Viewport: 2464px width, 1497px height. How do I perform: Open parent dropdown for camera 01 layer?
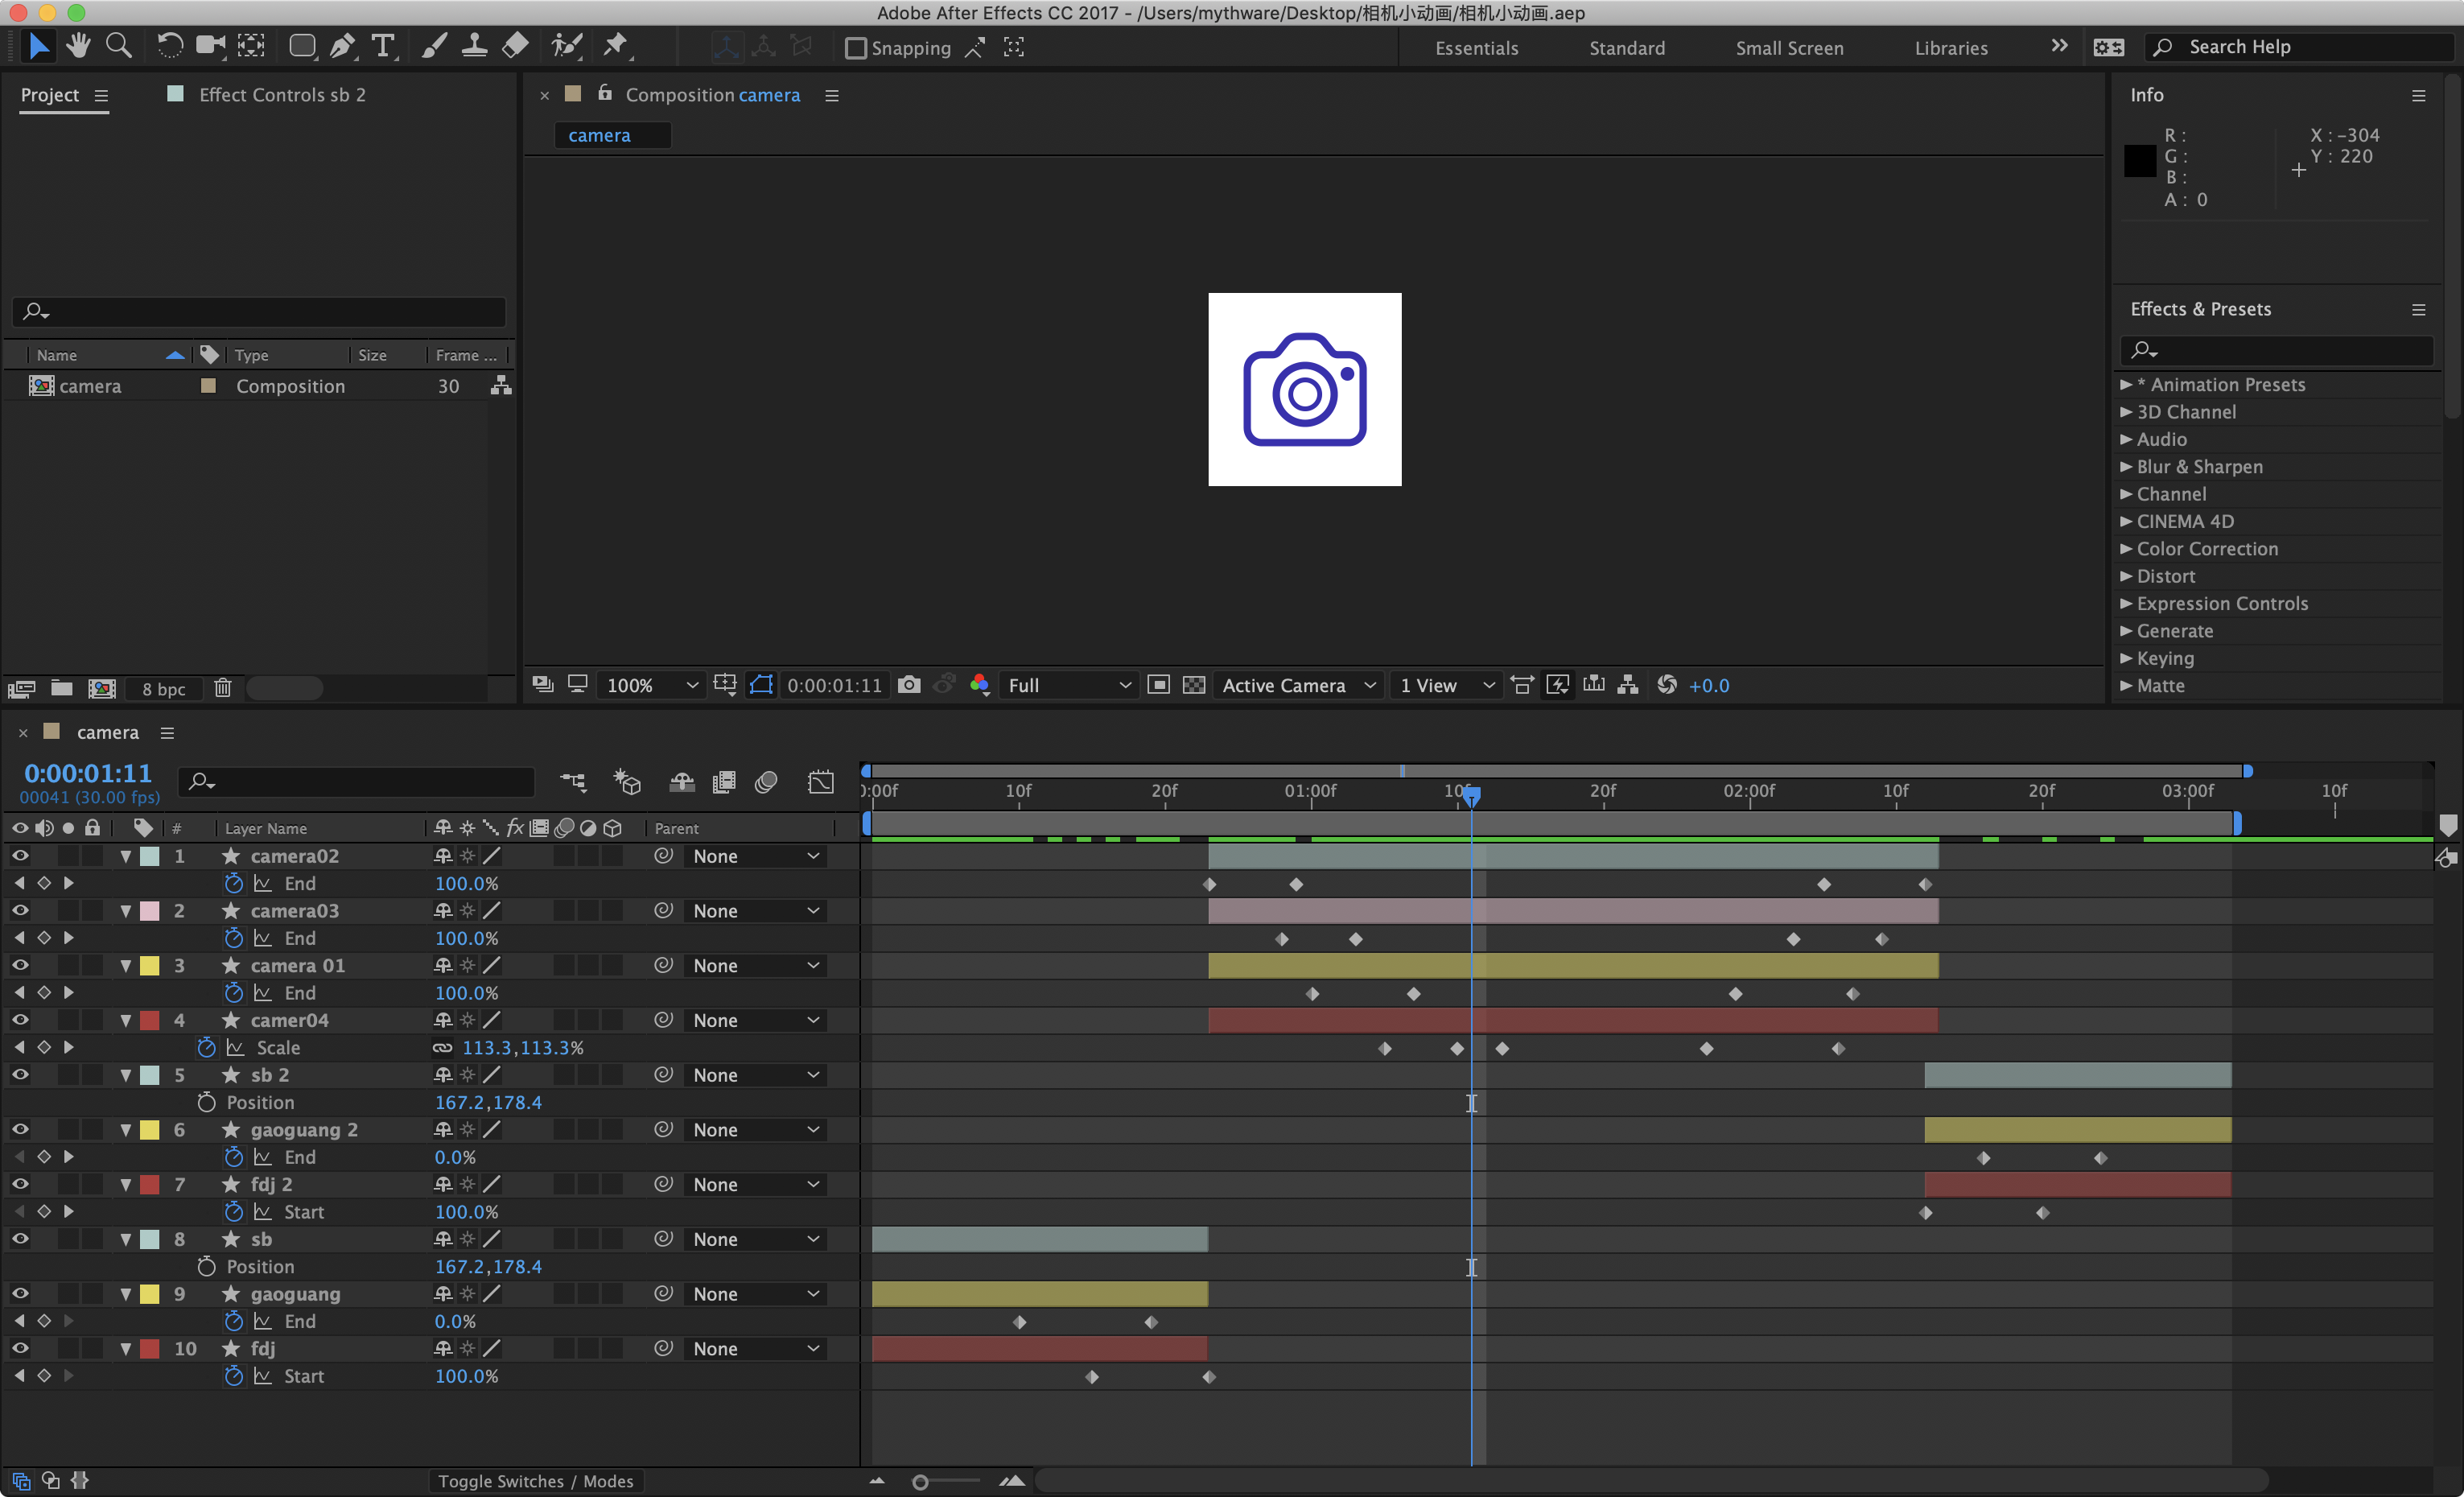click(755, 965)
